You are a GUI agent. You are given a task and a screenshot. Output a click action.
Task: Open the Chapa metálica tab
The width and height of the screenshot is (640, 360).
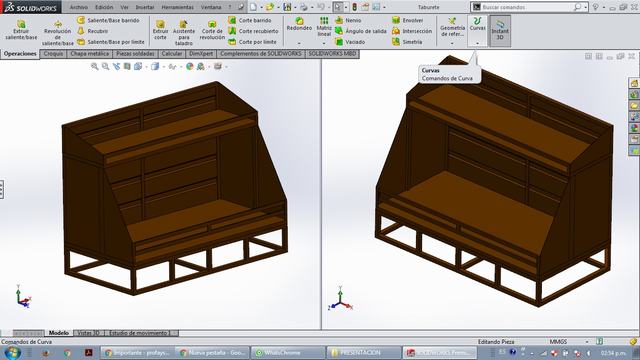pyautogui.click(x=89, y=54)
